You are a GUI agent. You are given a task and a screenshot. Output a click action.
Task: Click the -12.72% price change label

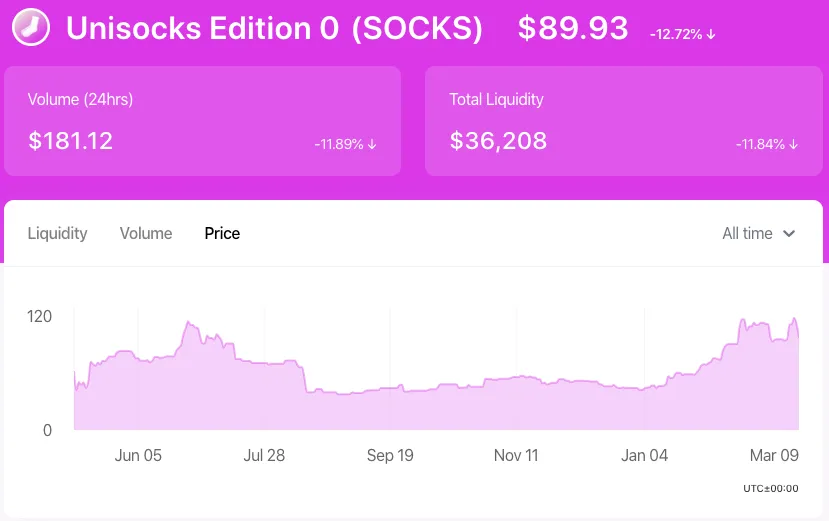click(676, 34)
